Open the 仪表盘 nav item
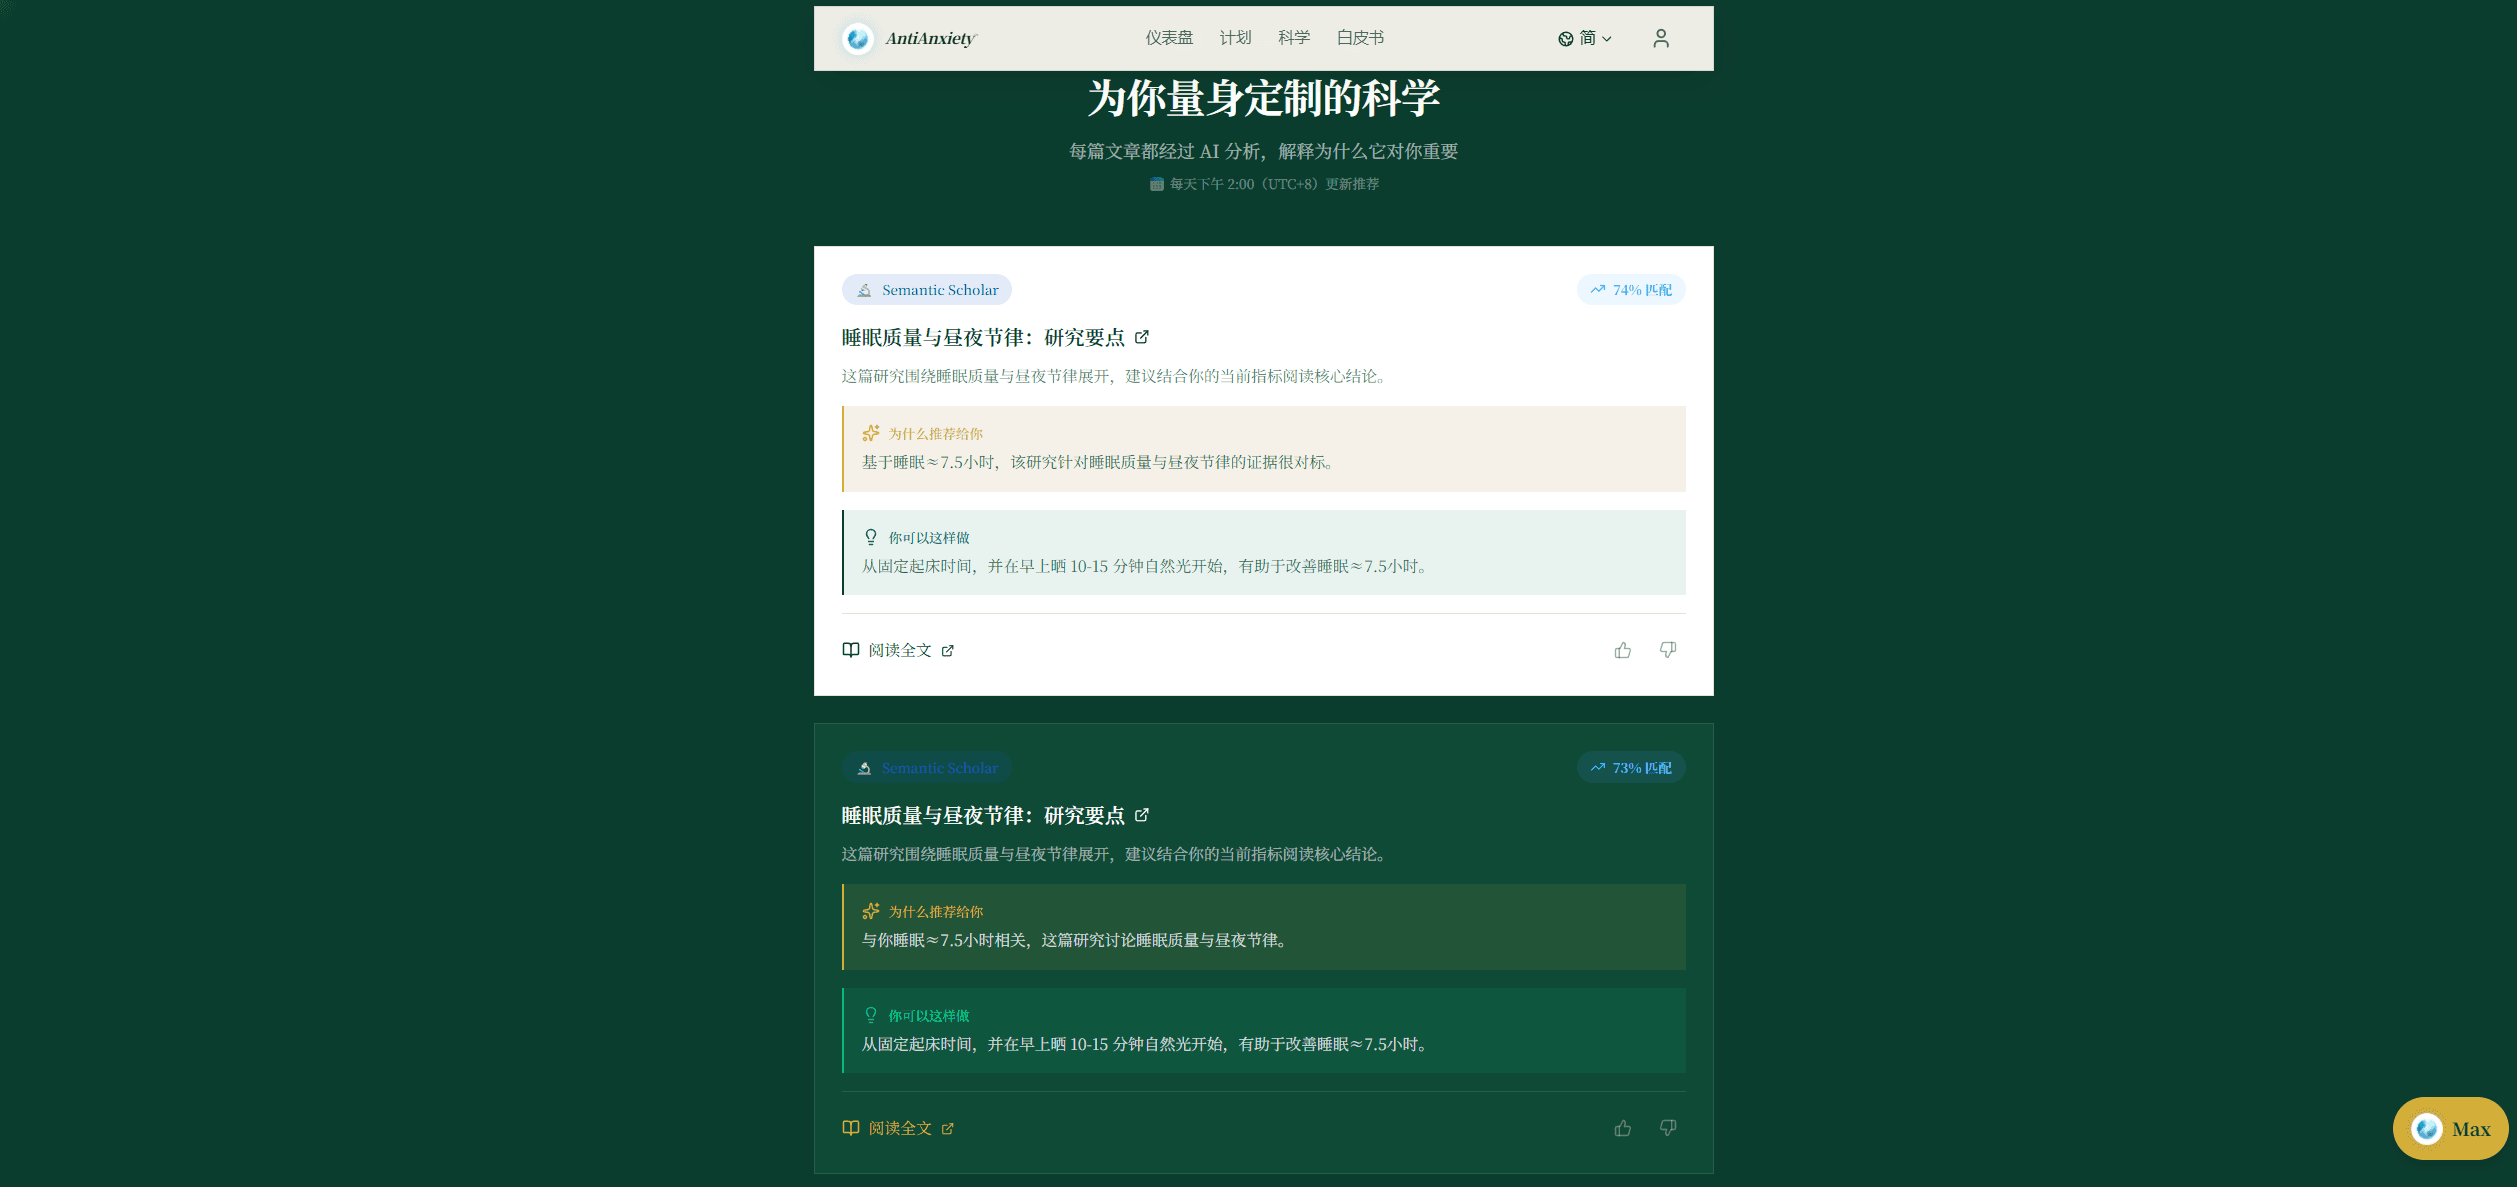 click(1169, 38)
